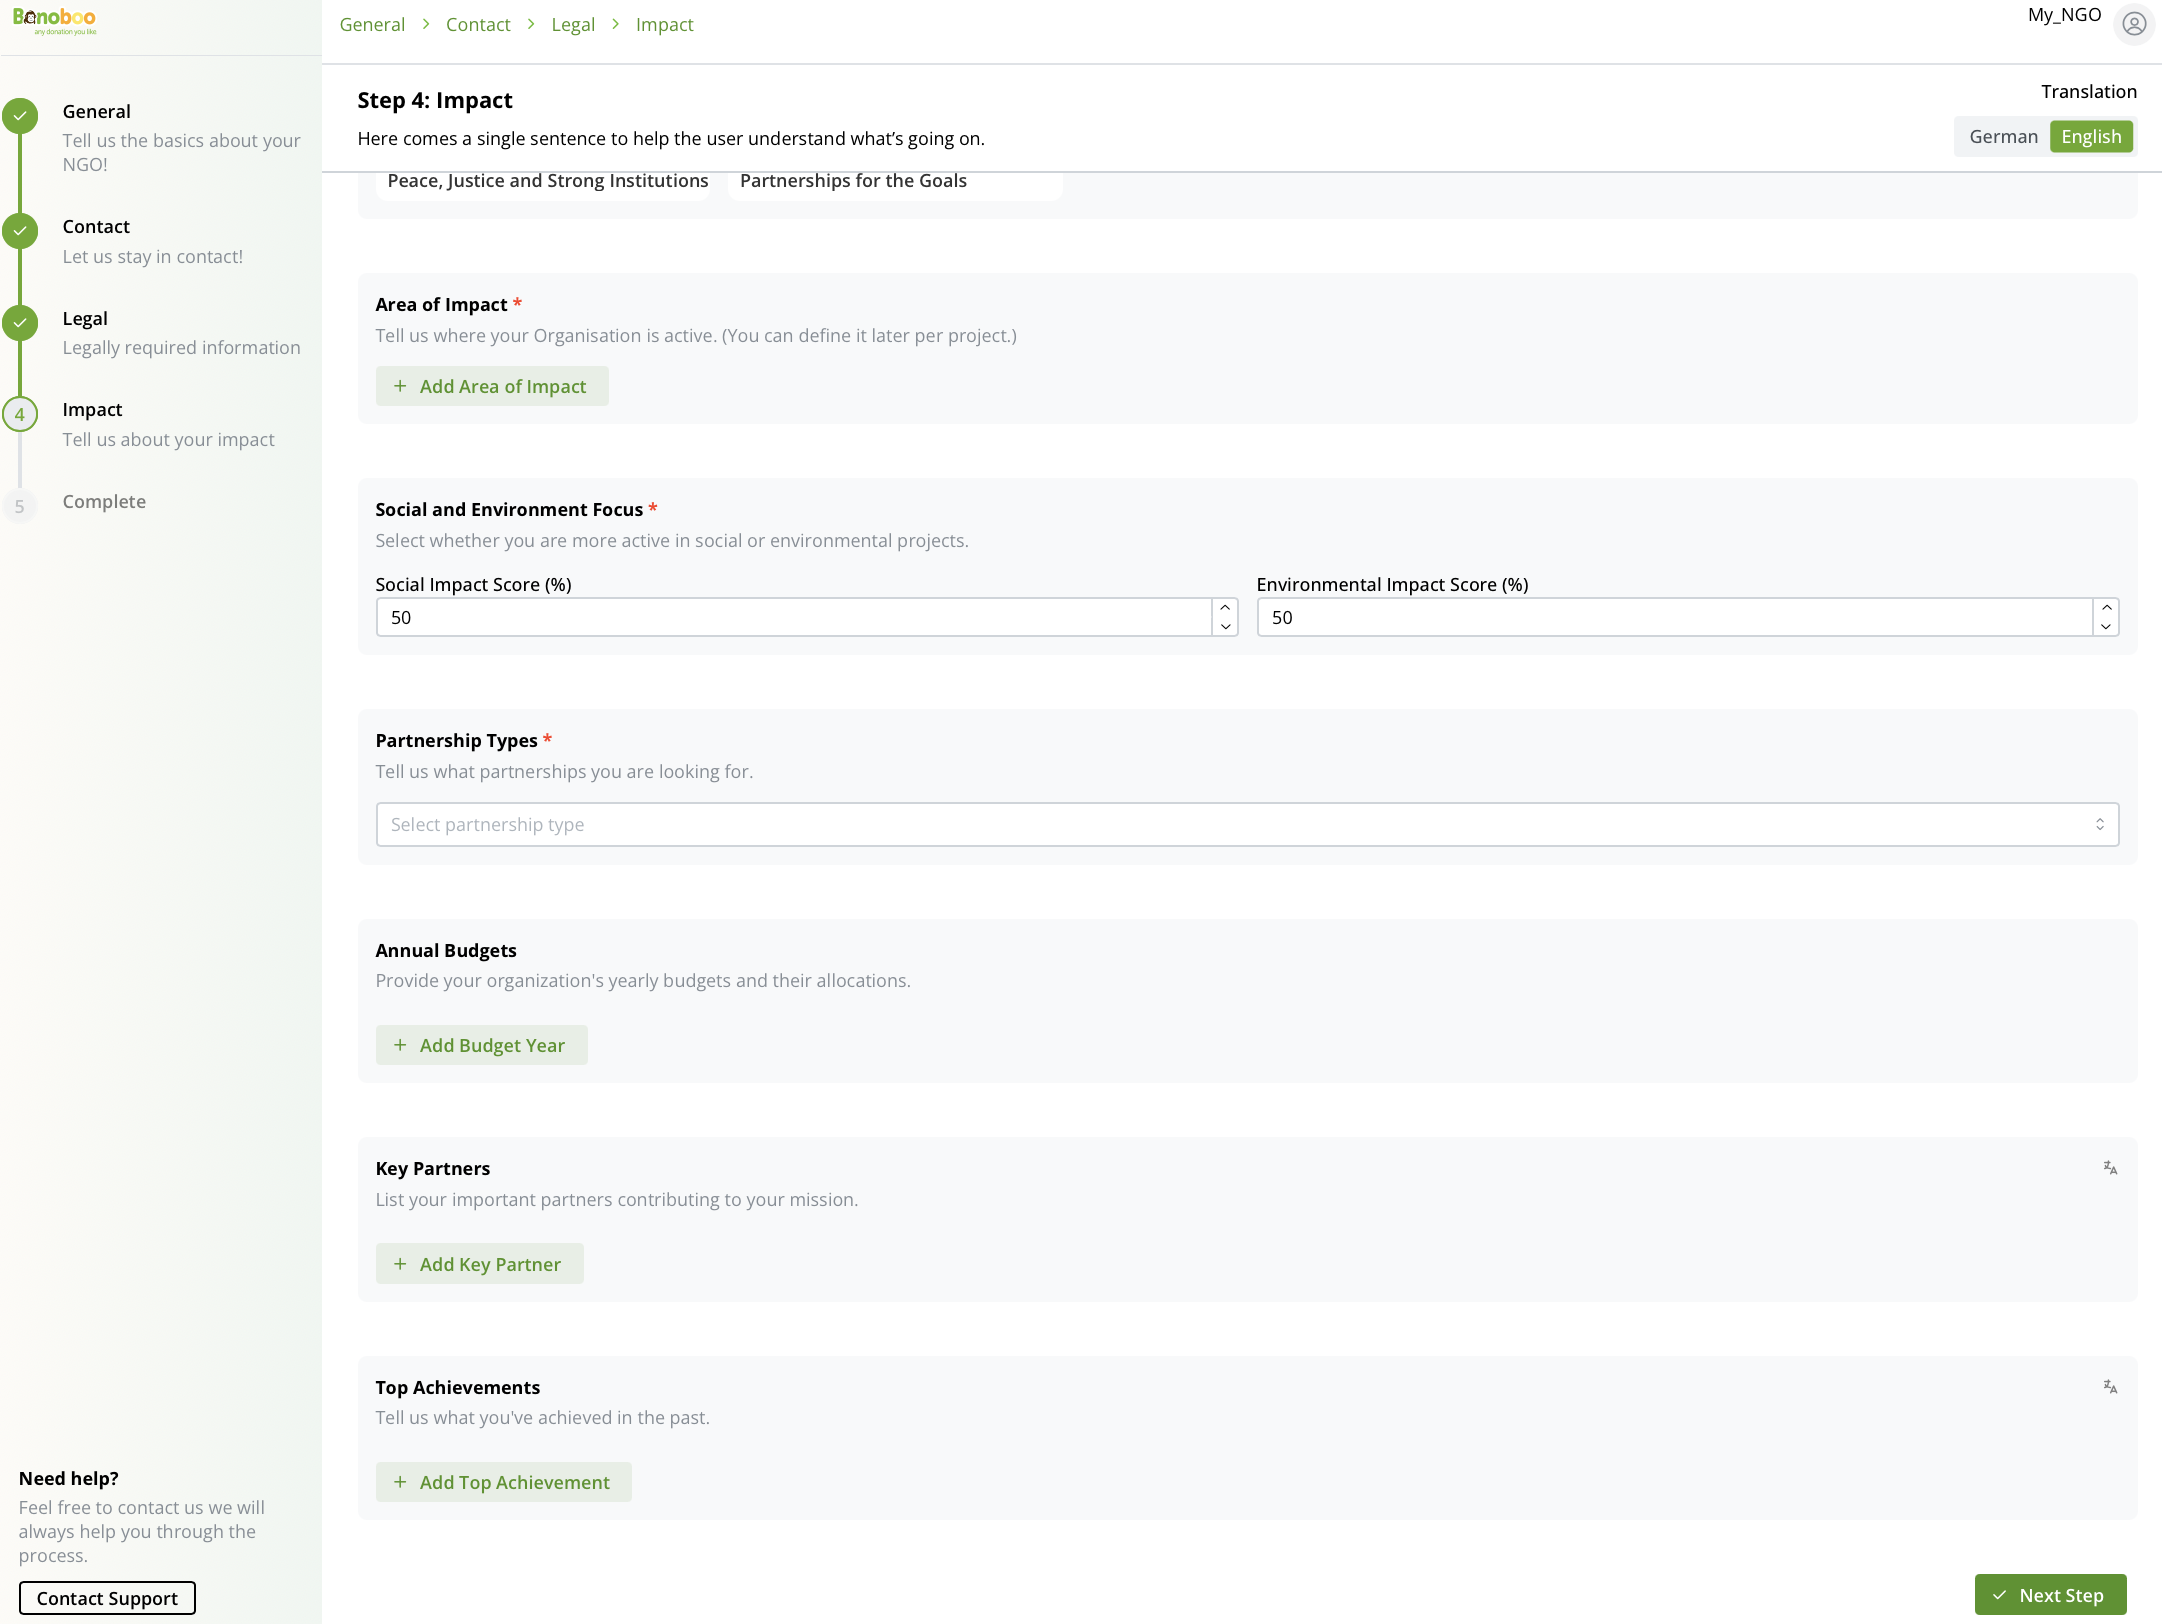Click the Social Impact Score input field
2162x1624 pixels.
(800, 617)
